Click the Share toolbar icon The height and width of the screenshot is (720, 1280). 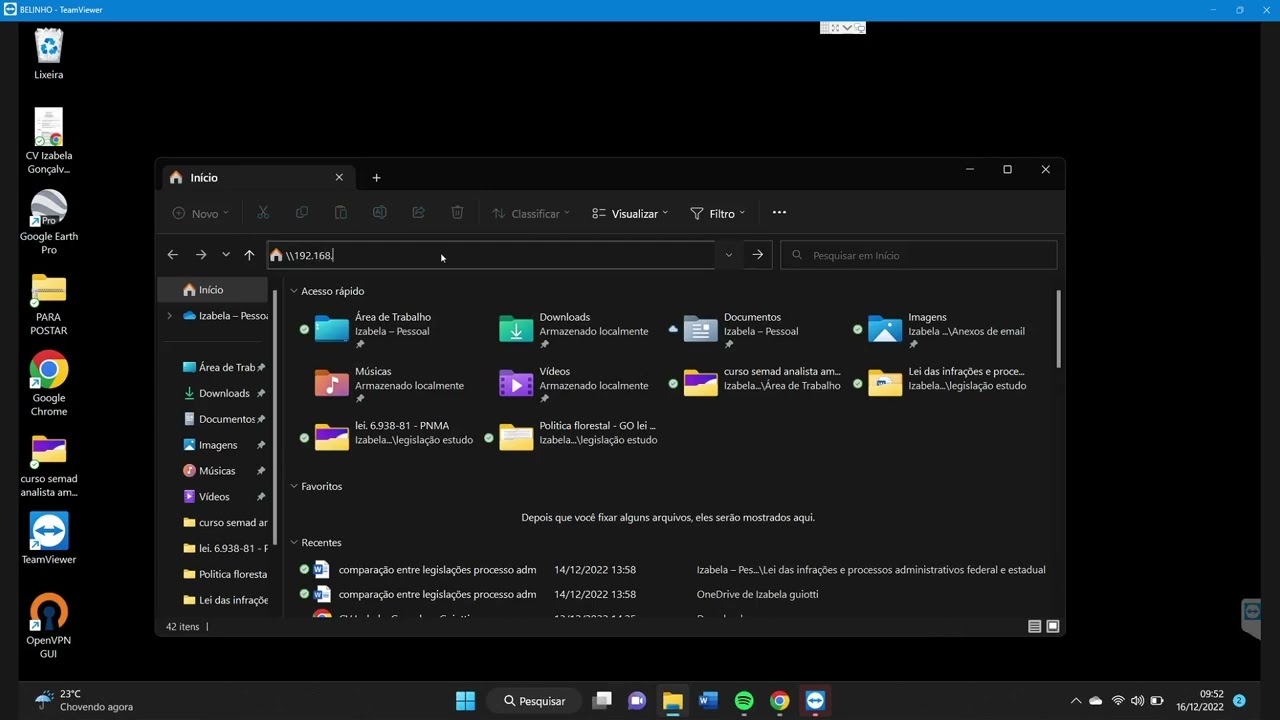tap(418, 213)
